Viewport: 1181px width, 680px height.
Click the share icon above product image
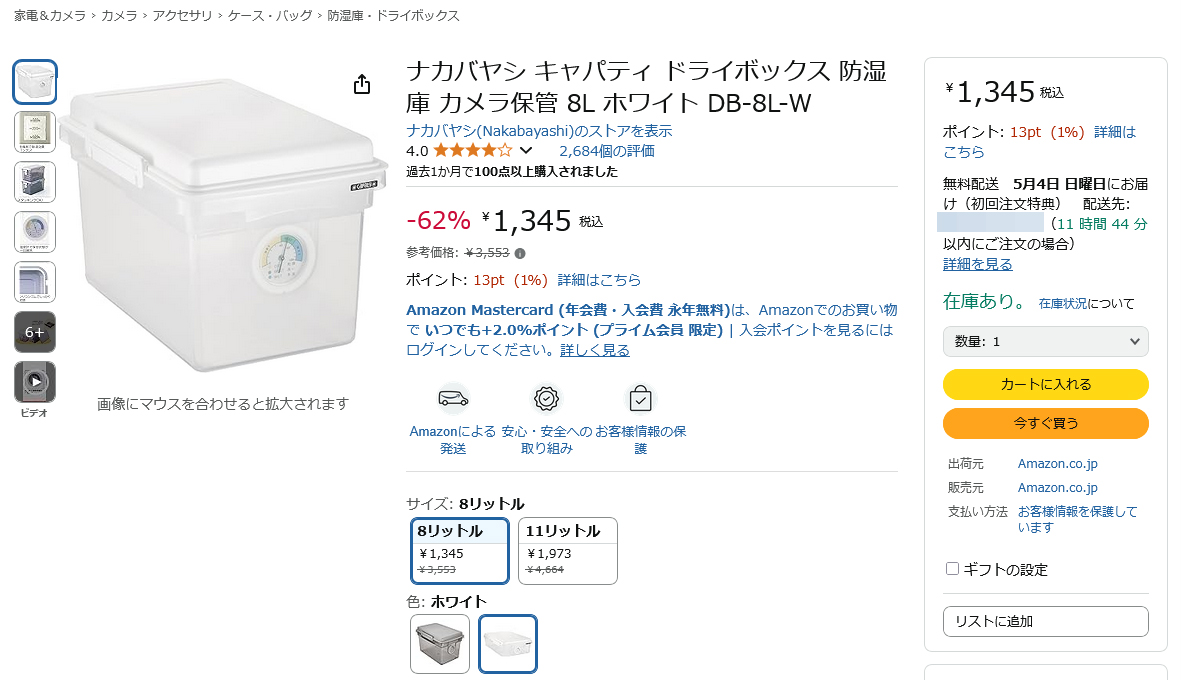pos(362,85)
